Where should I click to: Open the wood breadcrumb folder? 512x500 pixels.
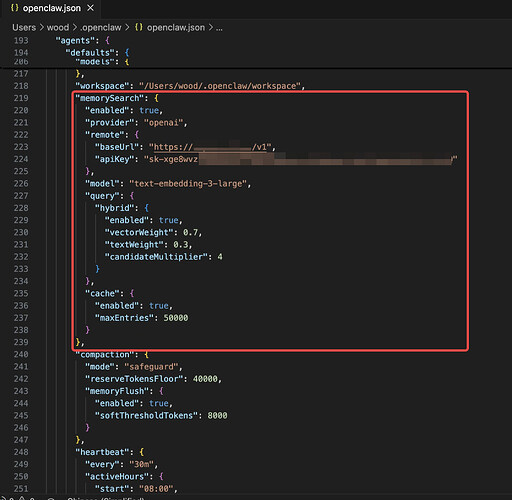click(58, 27)
